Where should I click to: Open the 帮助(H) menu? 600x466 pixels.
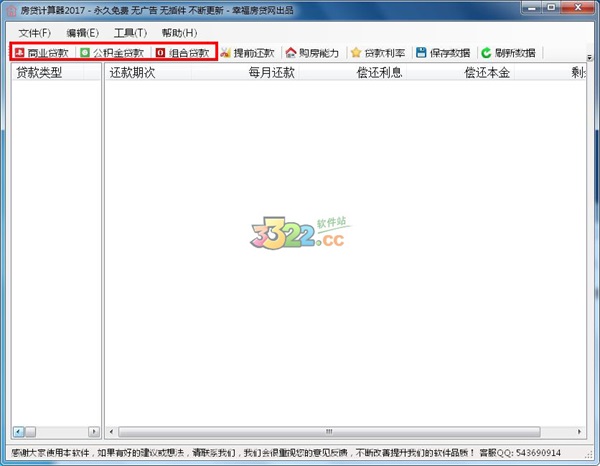[x=179, y=33]
